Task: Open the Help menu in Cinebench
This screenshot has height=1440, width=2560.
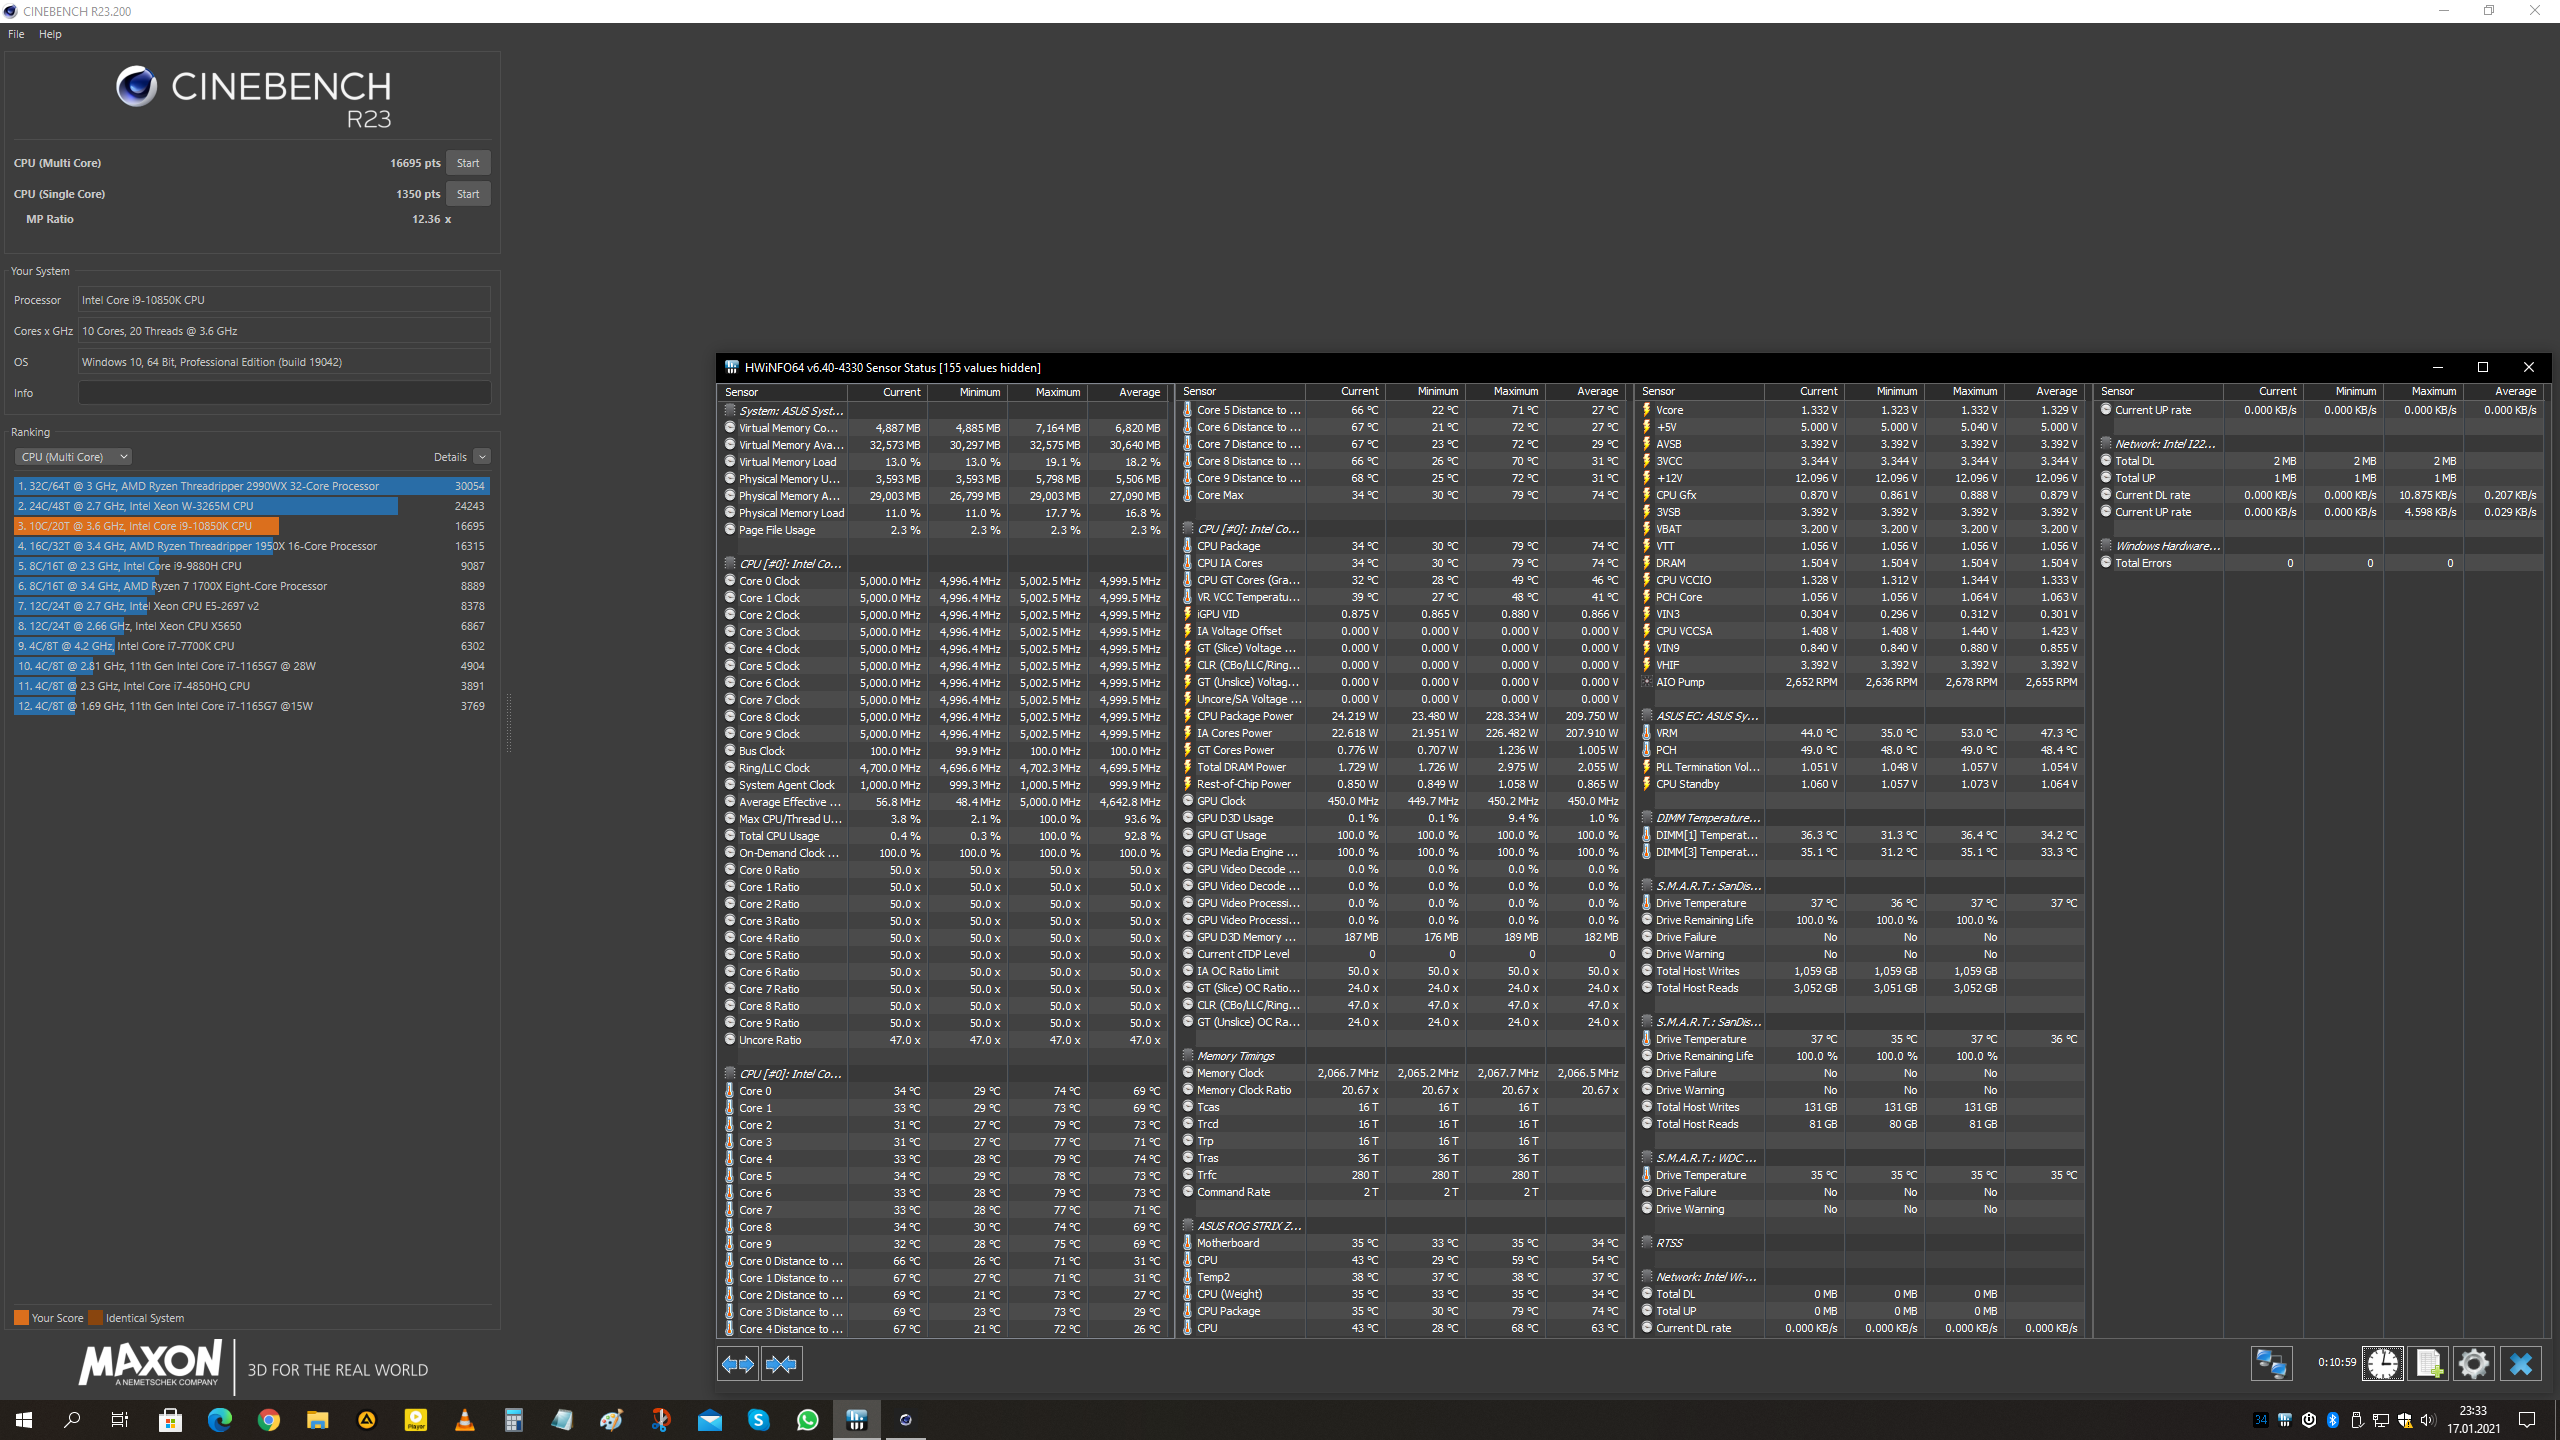Action: coord(50,34)
